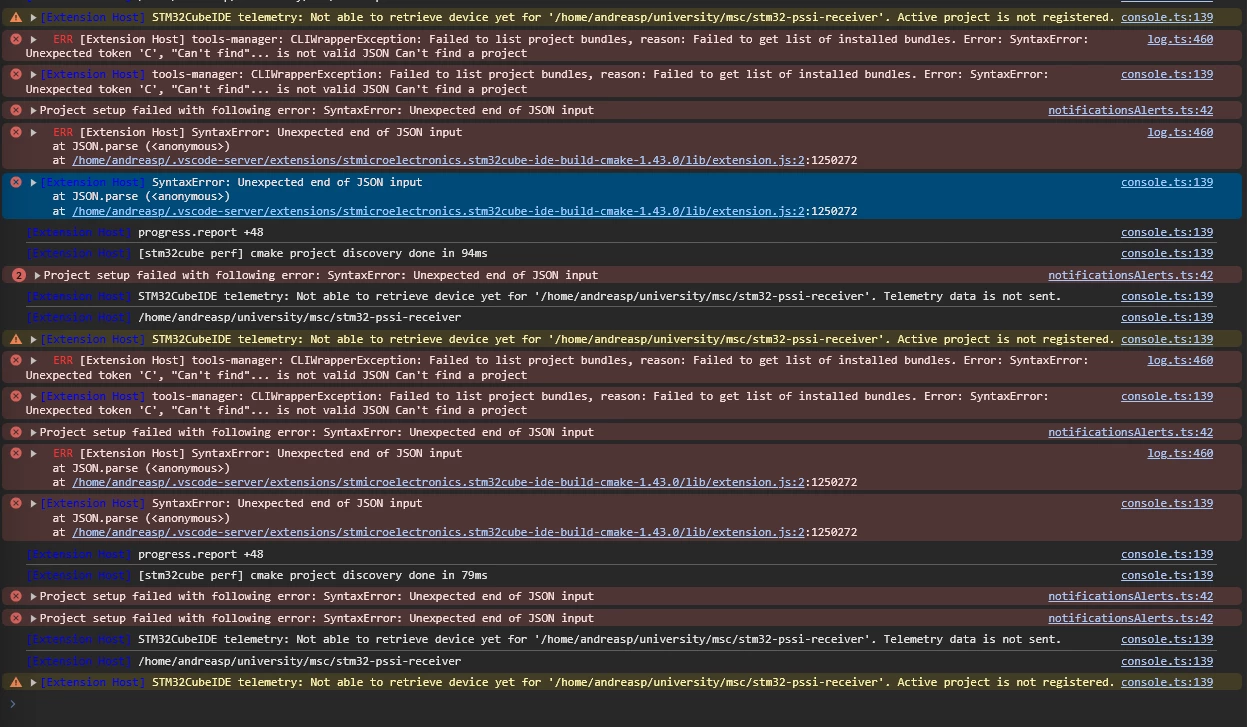Click the repeat-count badge showing 2
Screen dimensions: 1247x727
(19, 275)
